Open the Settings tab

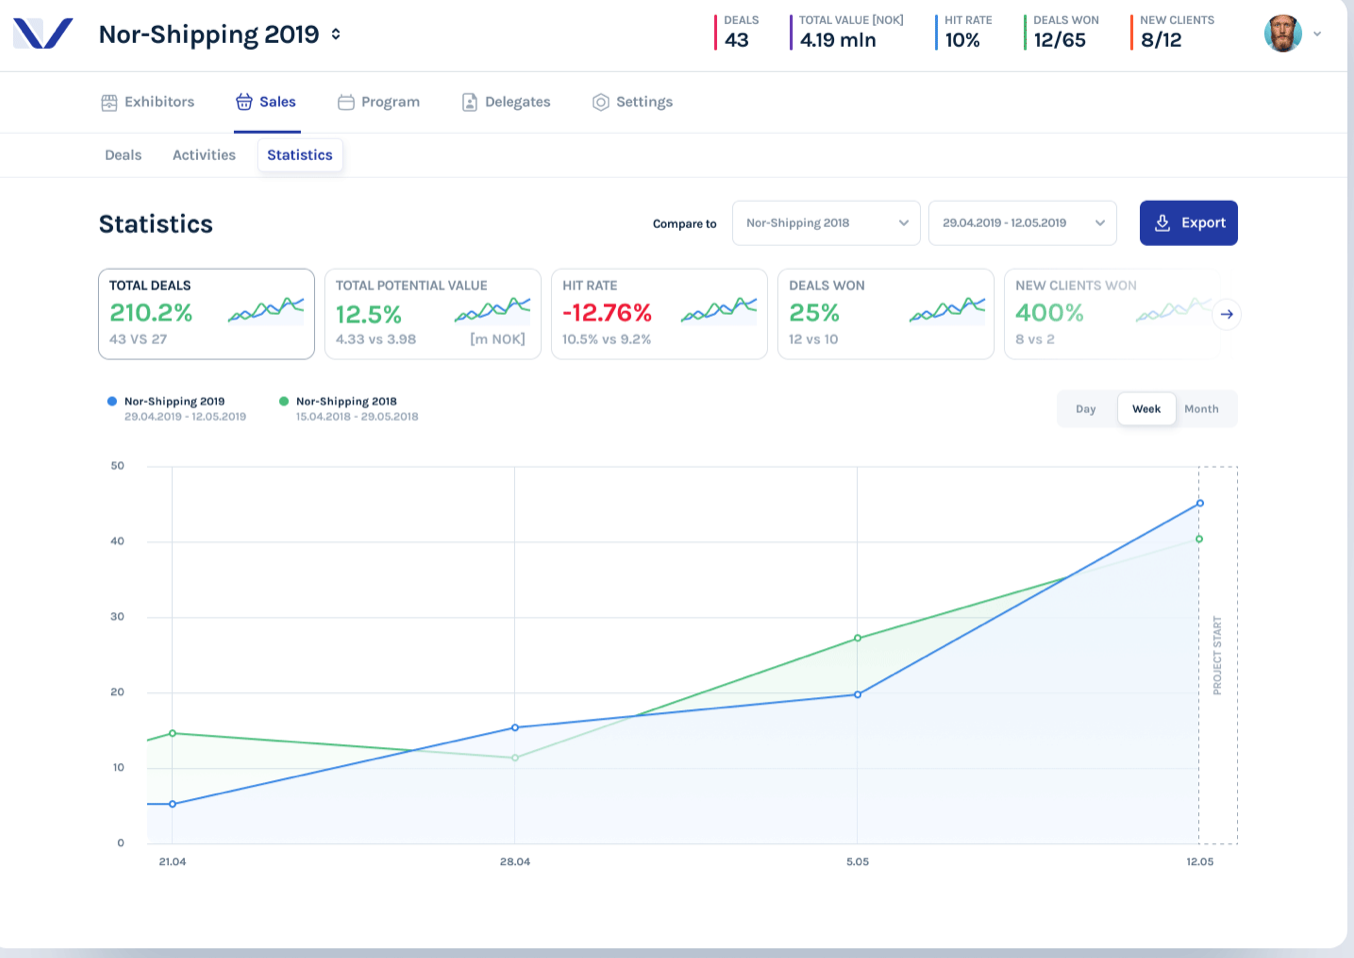(632, 102)
